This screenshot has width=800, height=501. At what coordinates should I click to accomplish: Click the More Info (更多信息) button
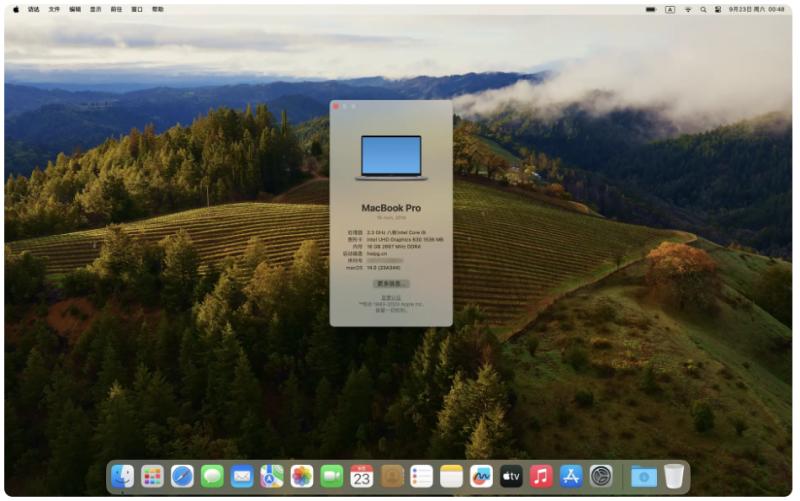[391, 284]
